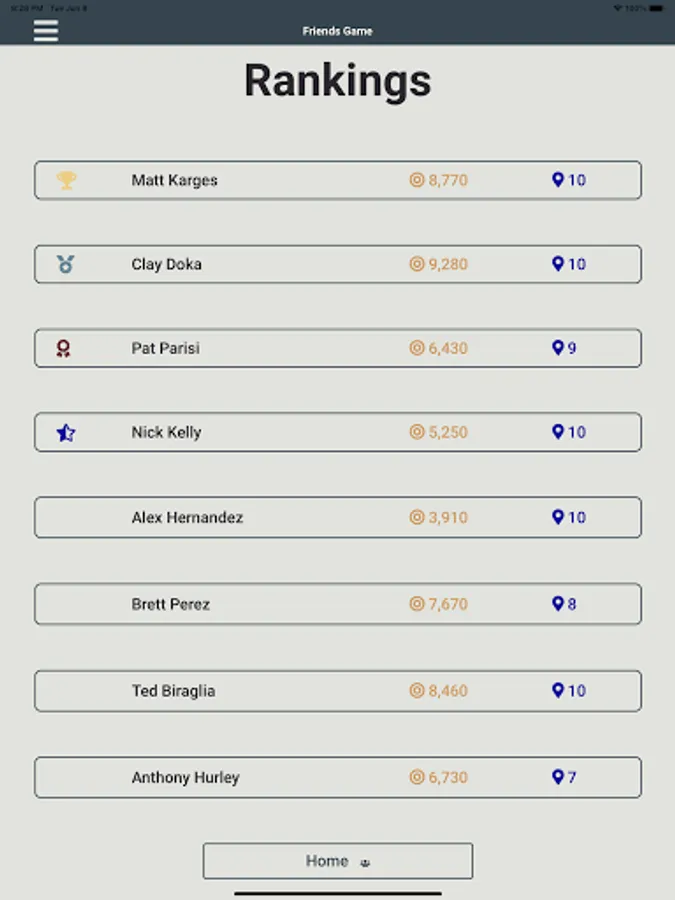Click the location pin in Brett Perez's row
The image size is (675, 900).
click(x=558, y=604)
